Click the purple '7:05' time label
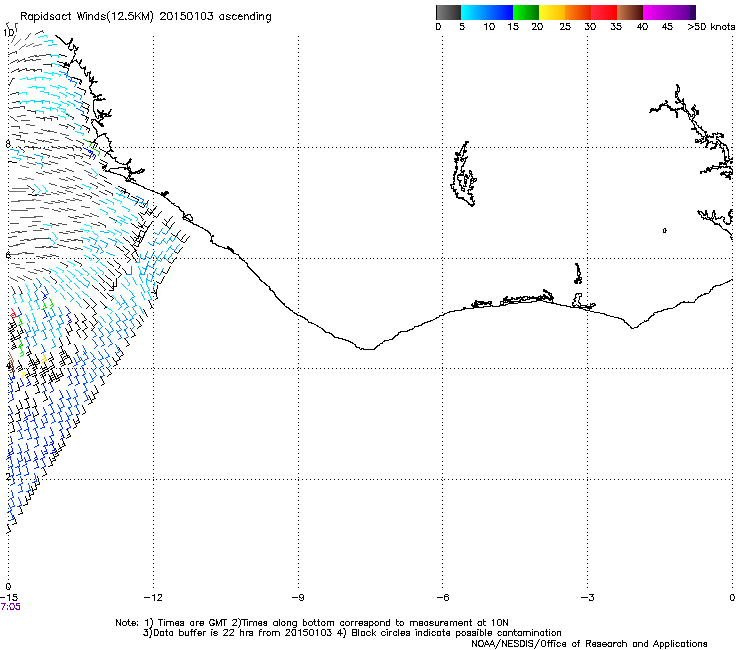The image size is (740, 650). pyautogui.click(x=10, y=607)
